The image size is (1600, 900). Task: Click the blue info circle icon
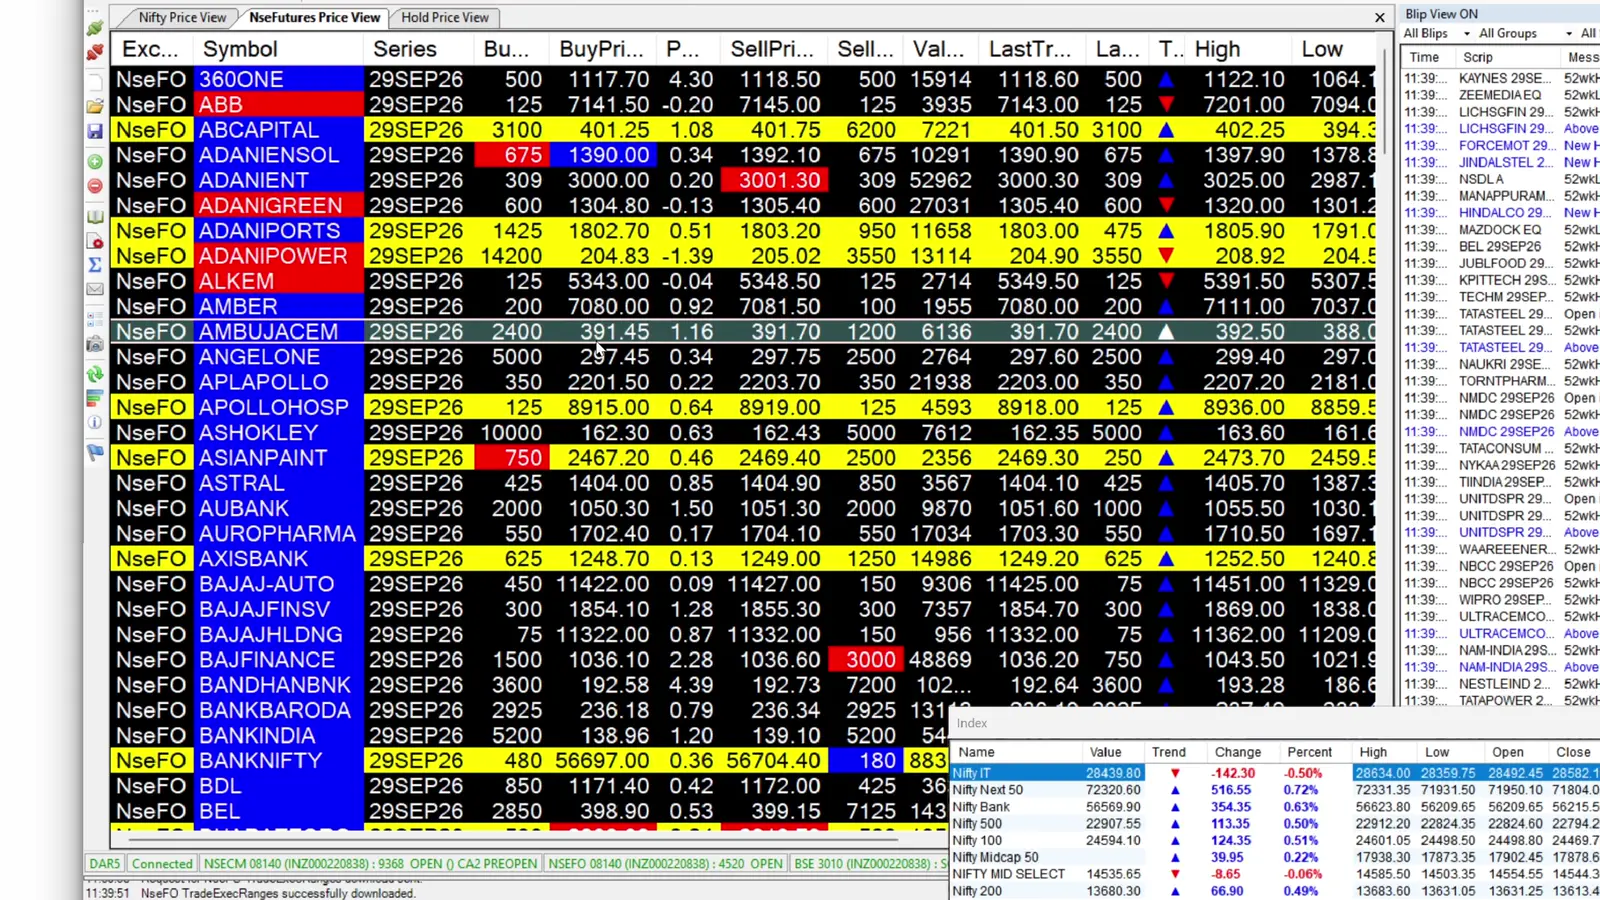[95, 422]
